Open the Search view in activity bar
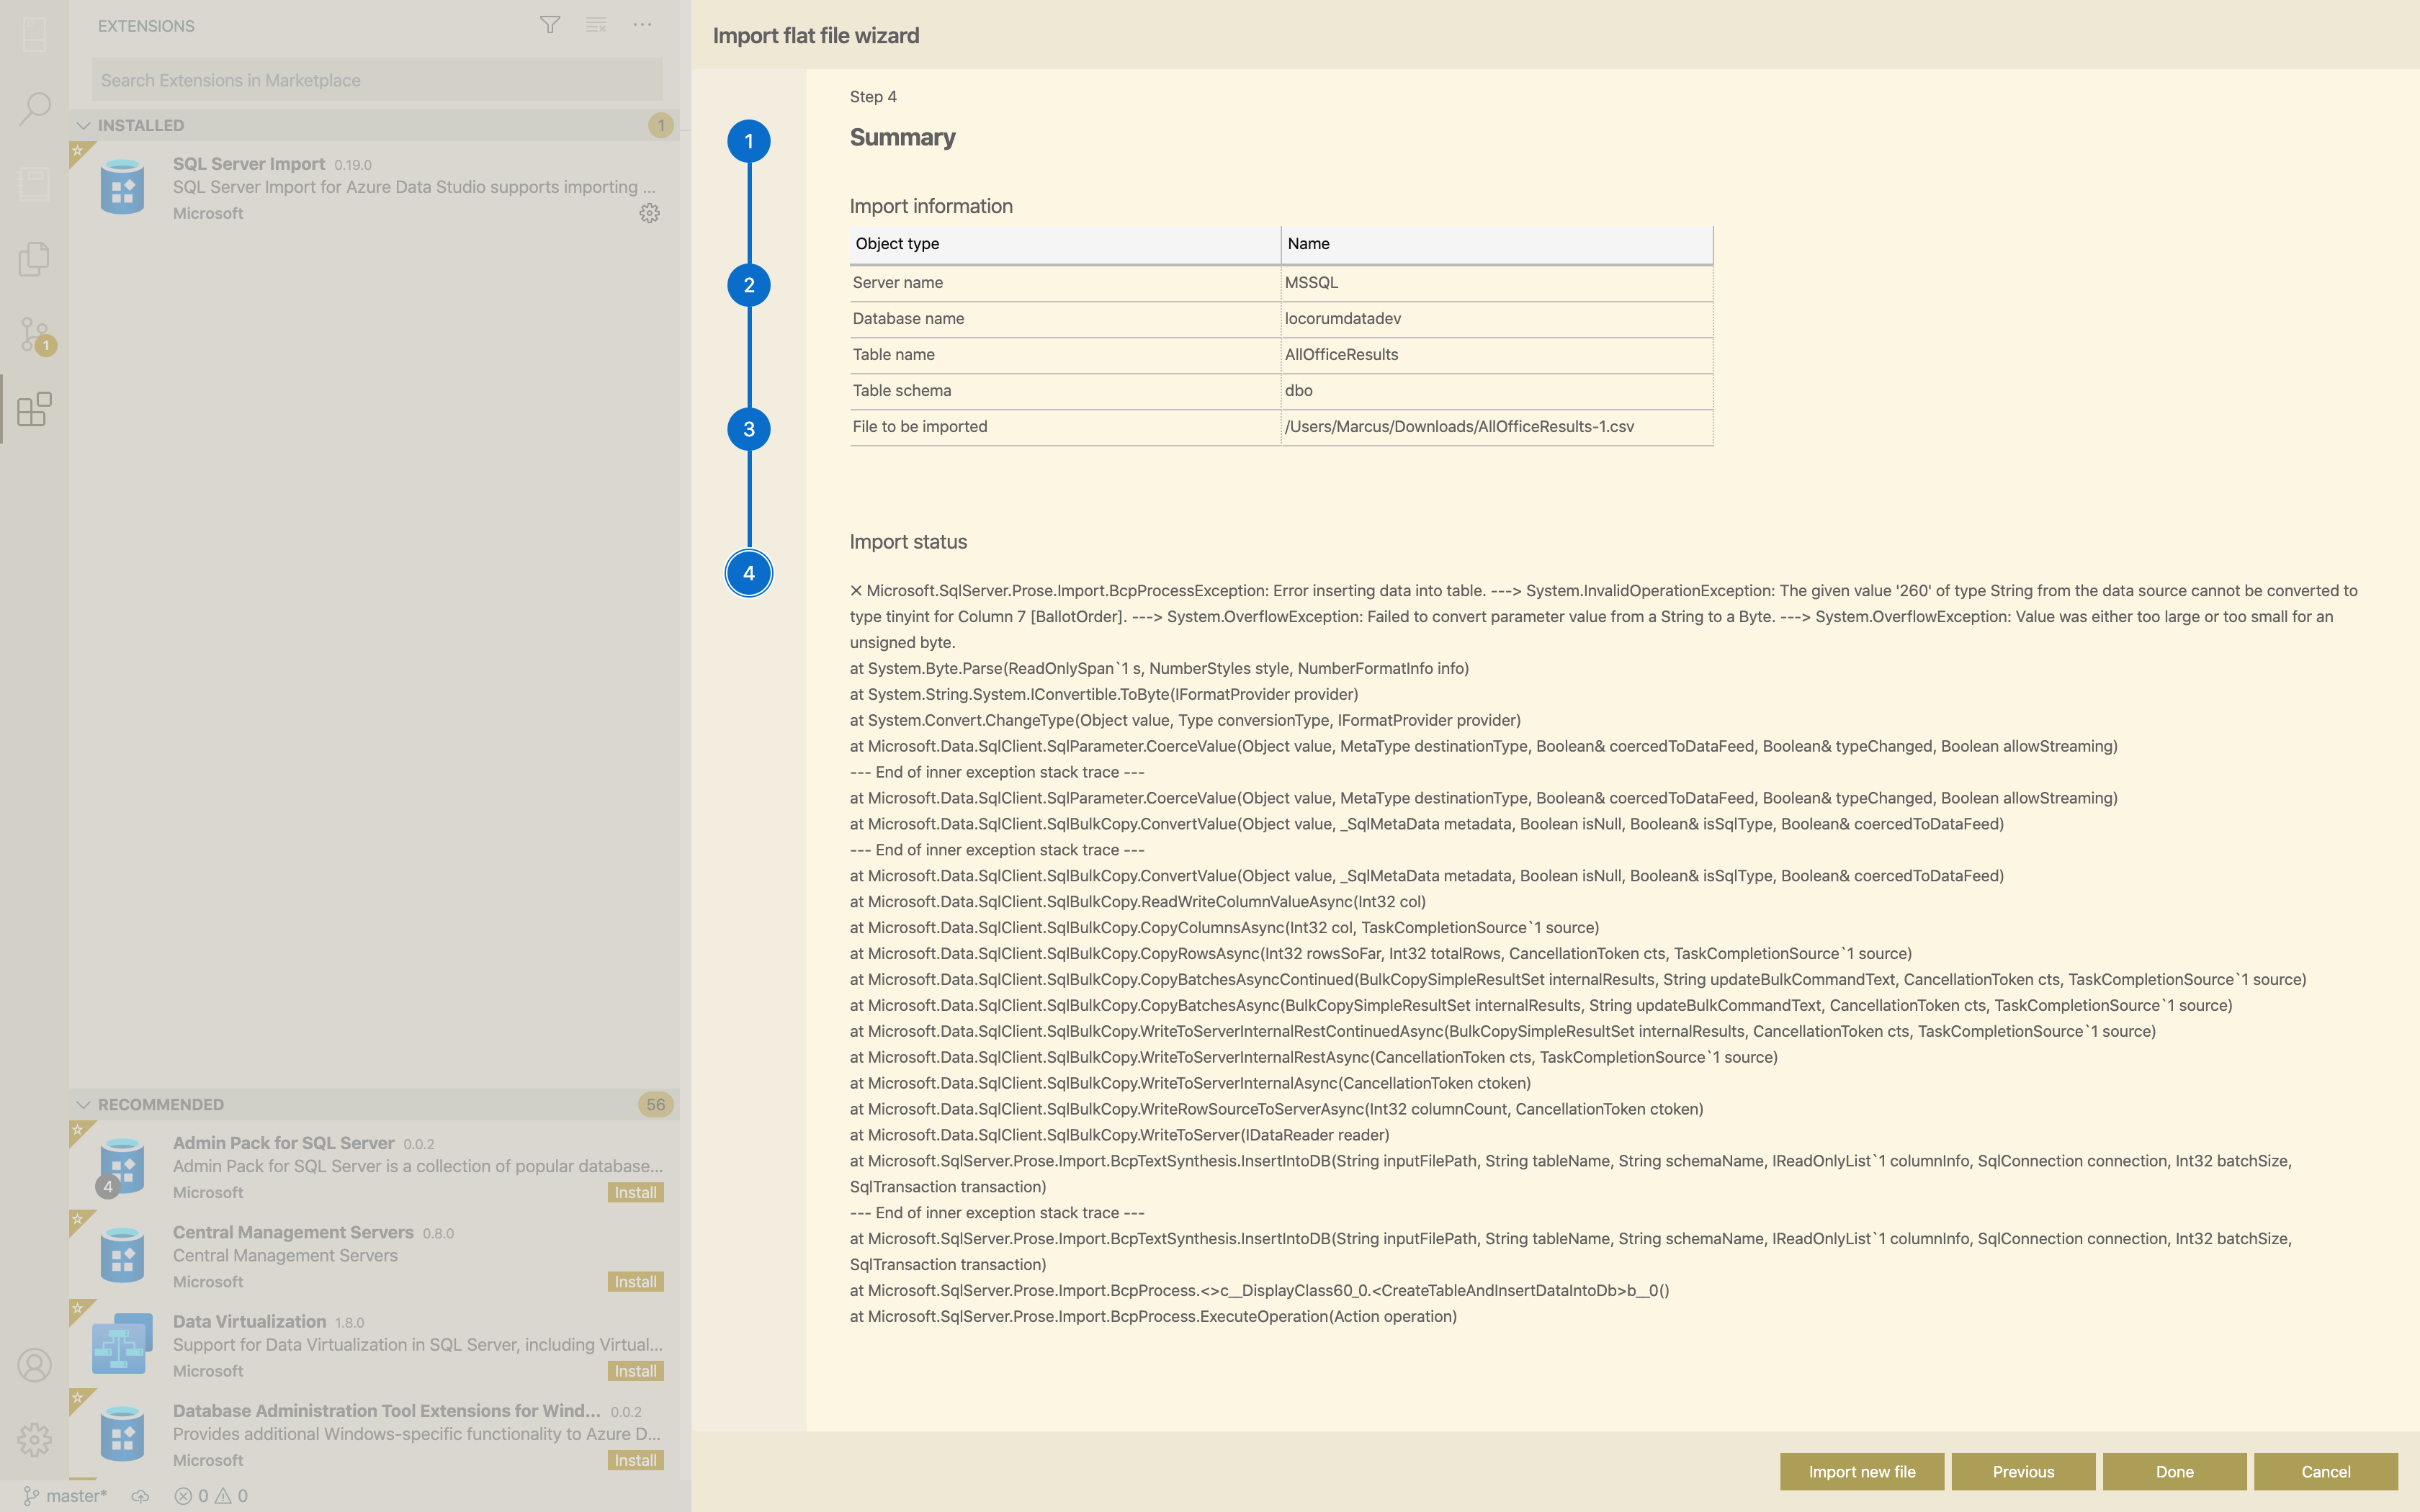 [x=35, y=108]
